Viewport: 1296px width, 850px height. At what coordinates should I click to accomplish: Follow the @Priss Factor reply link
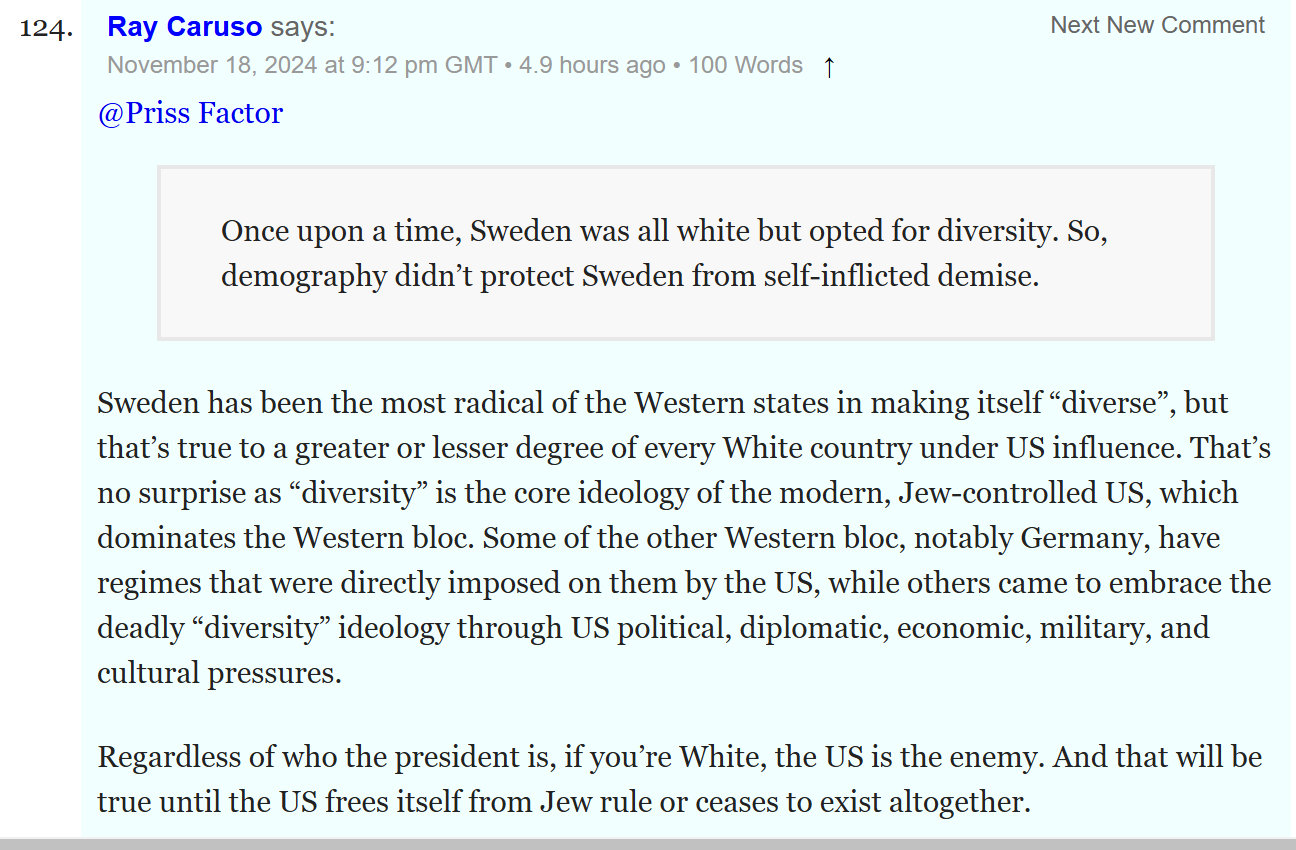pos(190,113)
